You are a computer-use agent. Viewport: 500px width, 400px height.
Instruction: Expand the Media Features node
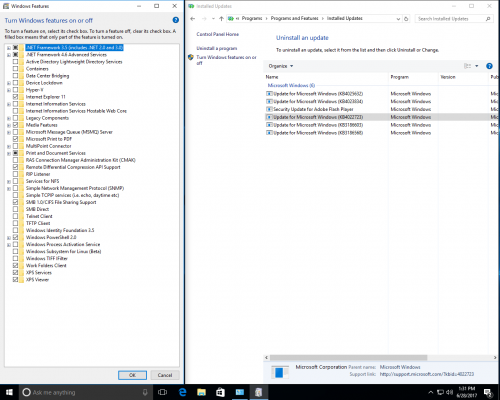(x=9, y=125)
